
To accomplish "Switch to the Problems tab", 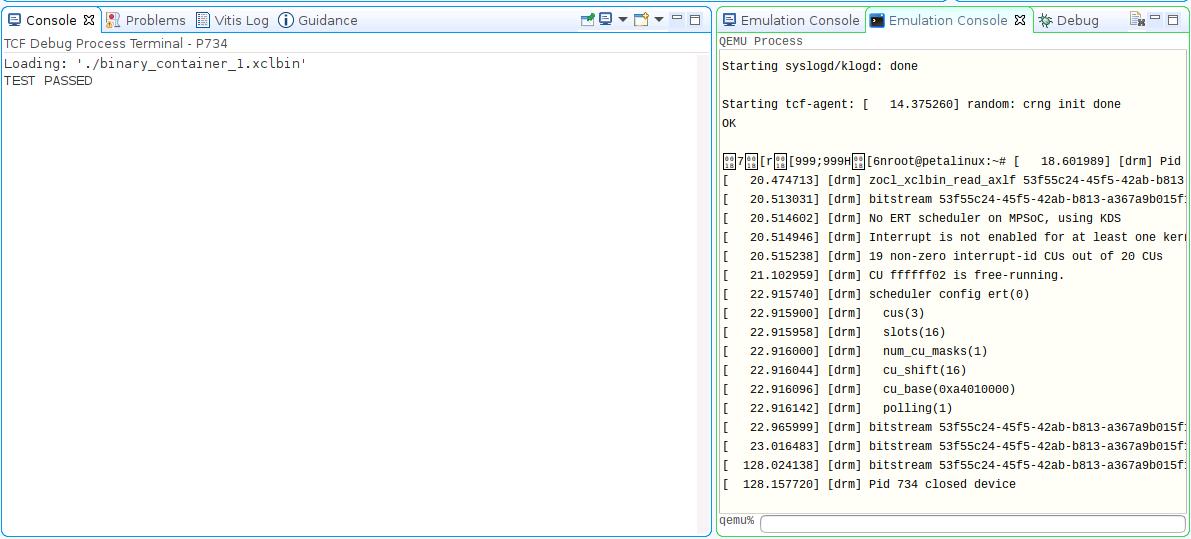I will (146, 20).
